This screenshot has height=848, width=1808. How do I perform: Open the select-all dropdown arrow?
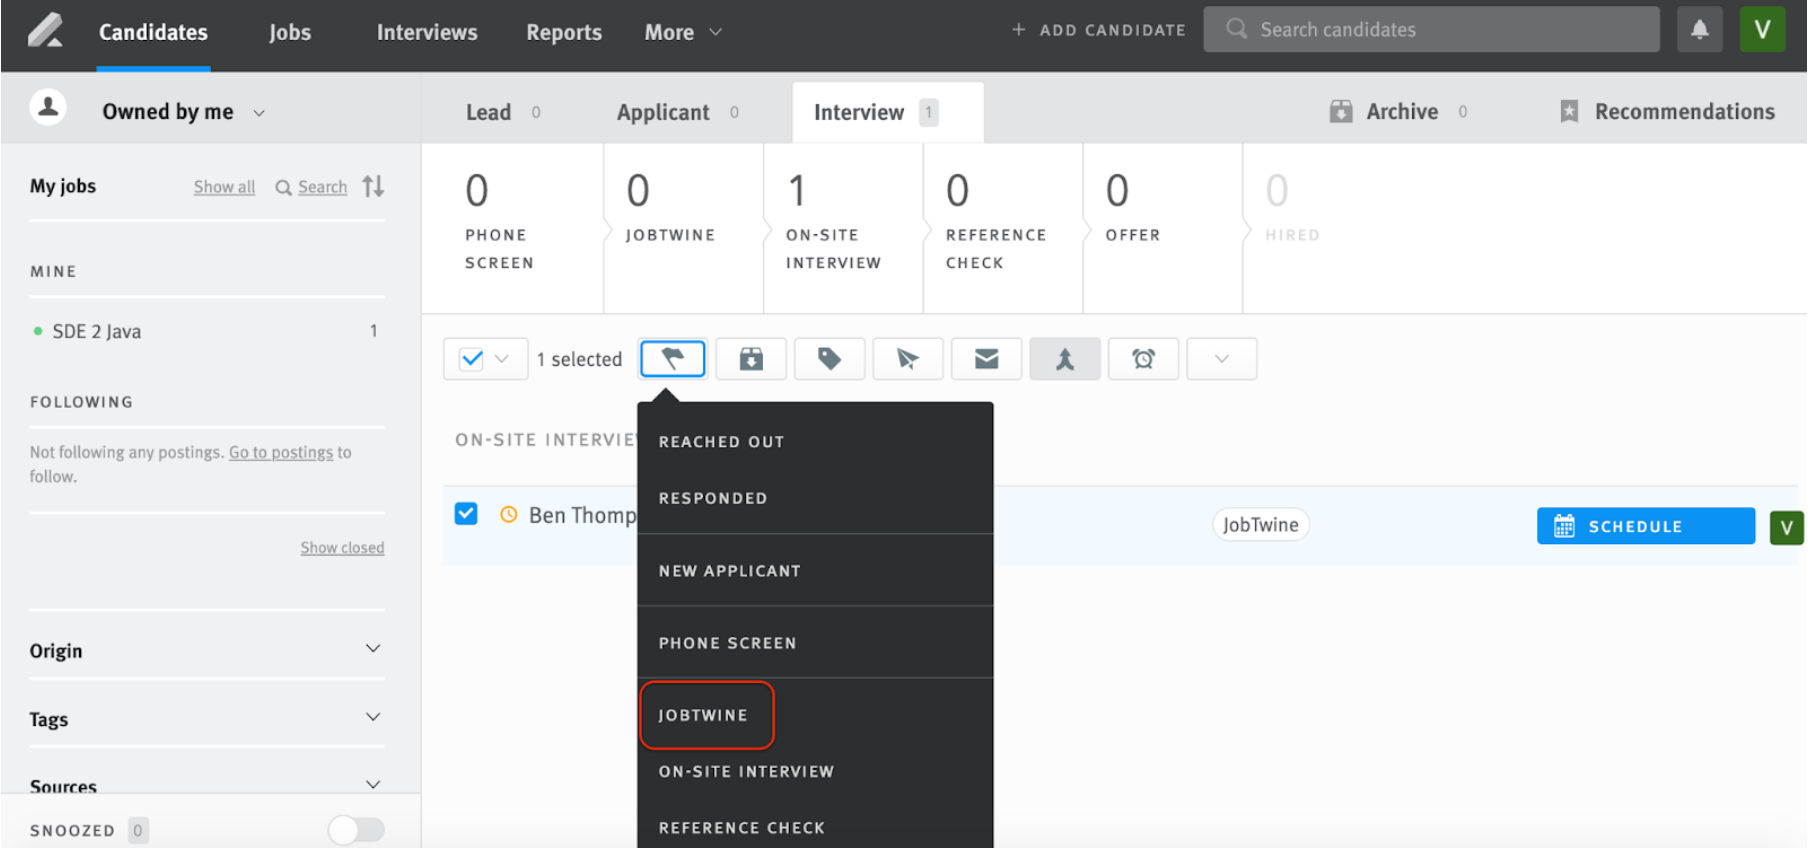[x=502, y=359]
